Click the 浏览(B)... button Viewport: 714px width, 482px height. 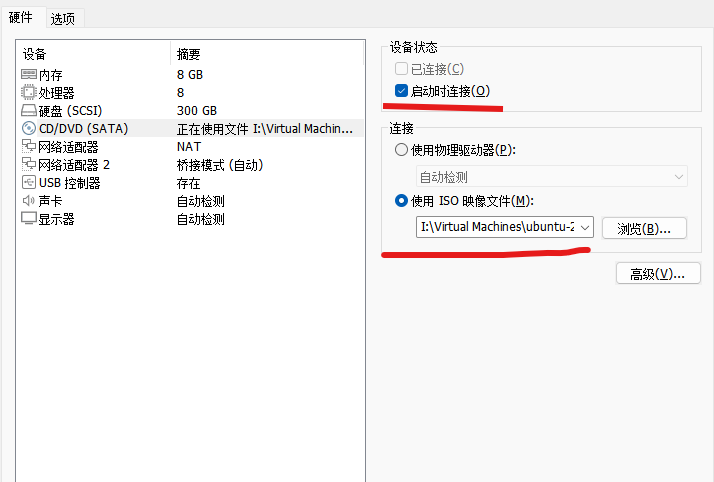click(x=644, y=228)
